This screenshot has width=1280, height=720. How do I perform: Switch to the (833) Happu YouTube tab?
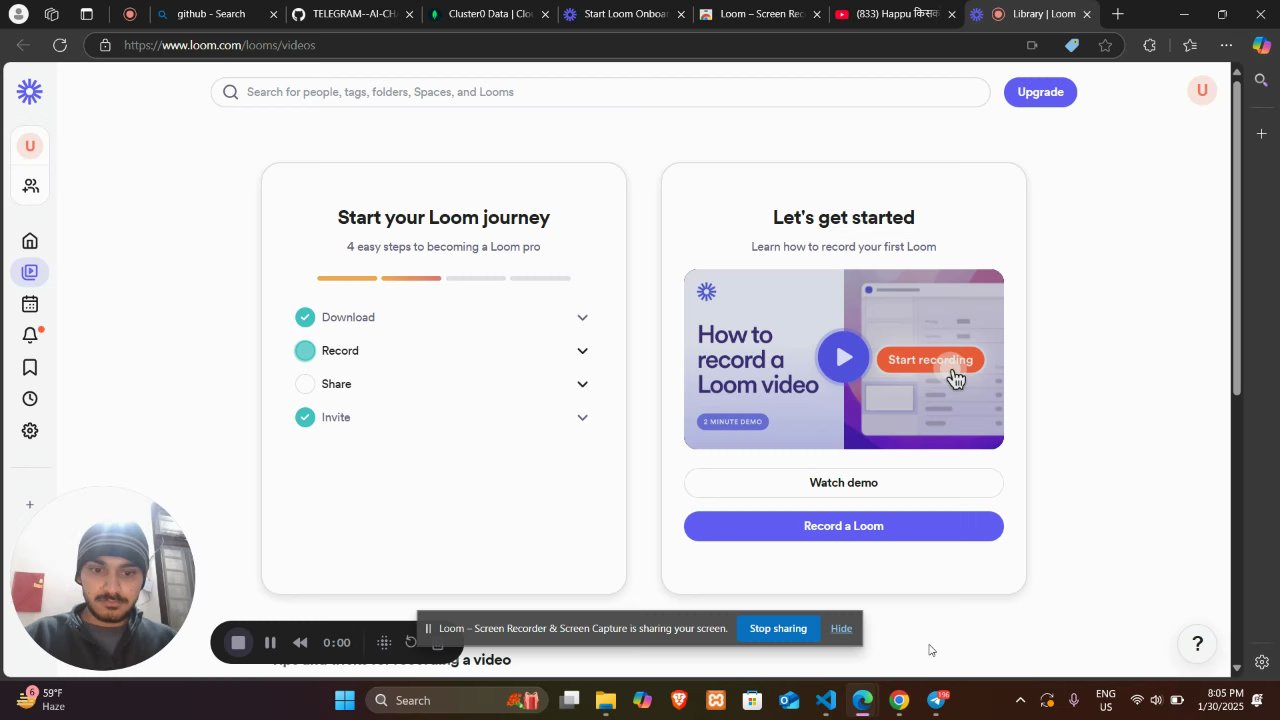896,14
